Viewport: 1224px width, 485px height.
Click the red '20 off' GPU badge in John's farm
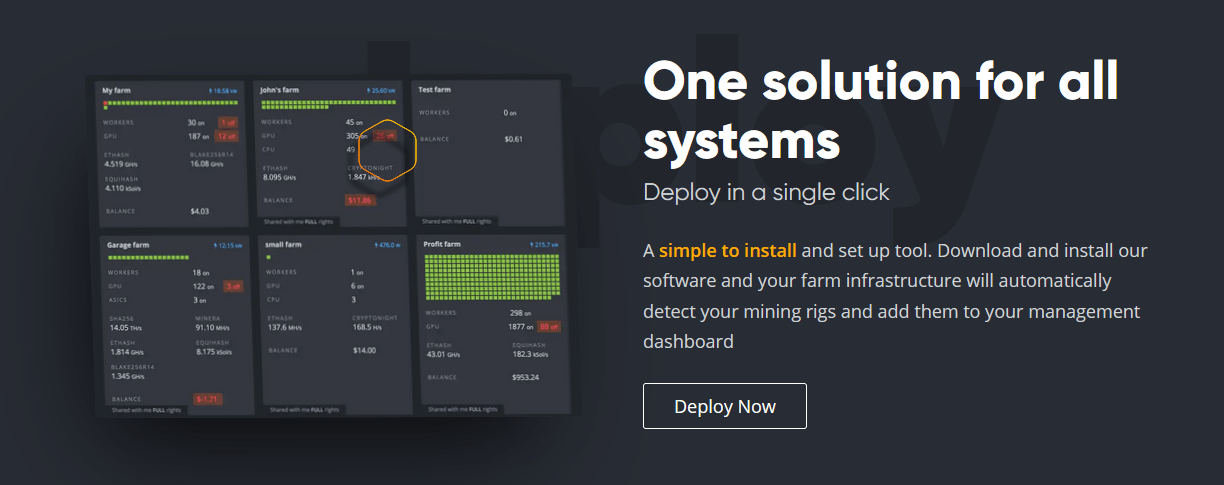point(385,135)
